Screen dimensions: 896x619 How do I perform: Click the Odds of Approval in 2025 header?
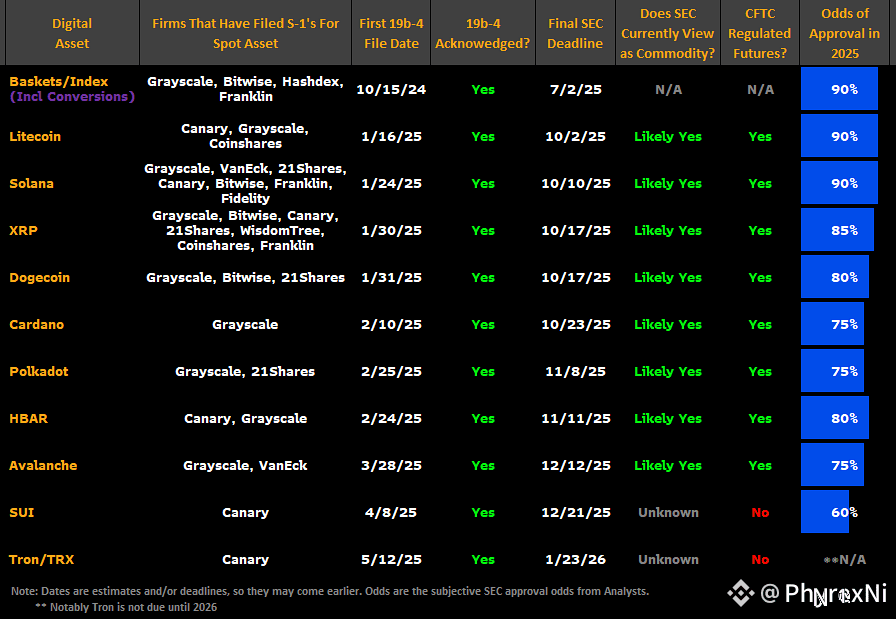[x=845, y=33]
